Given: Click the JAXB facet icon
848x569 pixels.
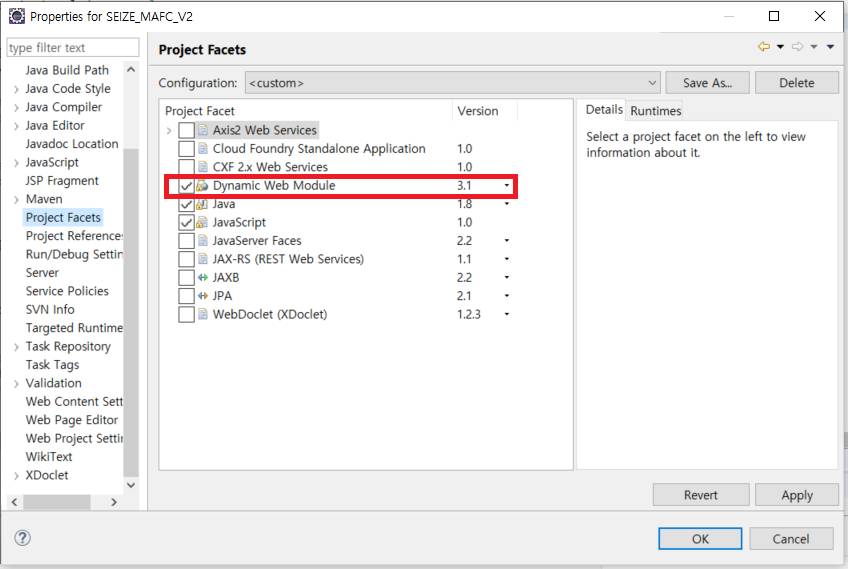Looking at the screenshot, I should (x=203, y=277).
